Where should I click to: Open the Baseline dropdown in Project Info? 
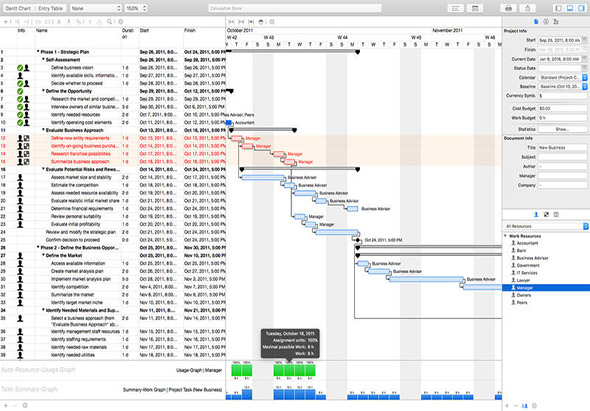coord(563,87)
